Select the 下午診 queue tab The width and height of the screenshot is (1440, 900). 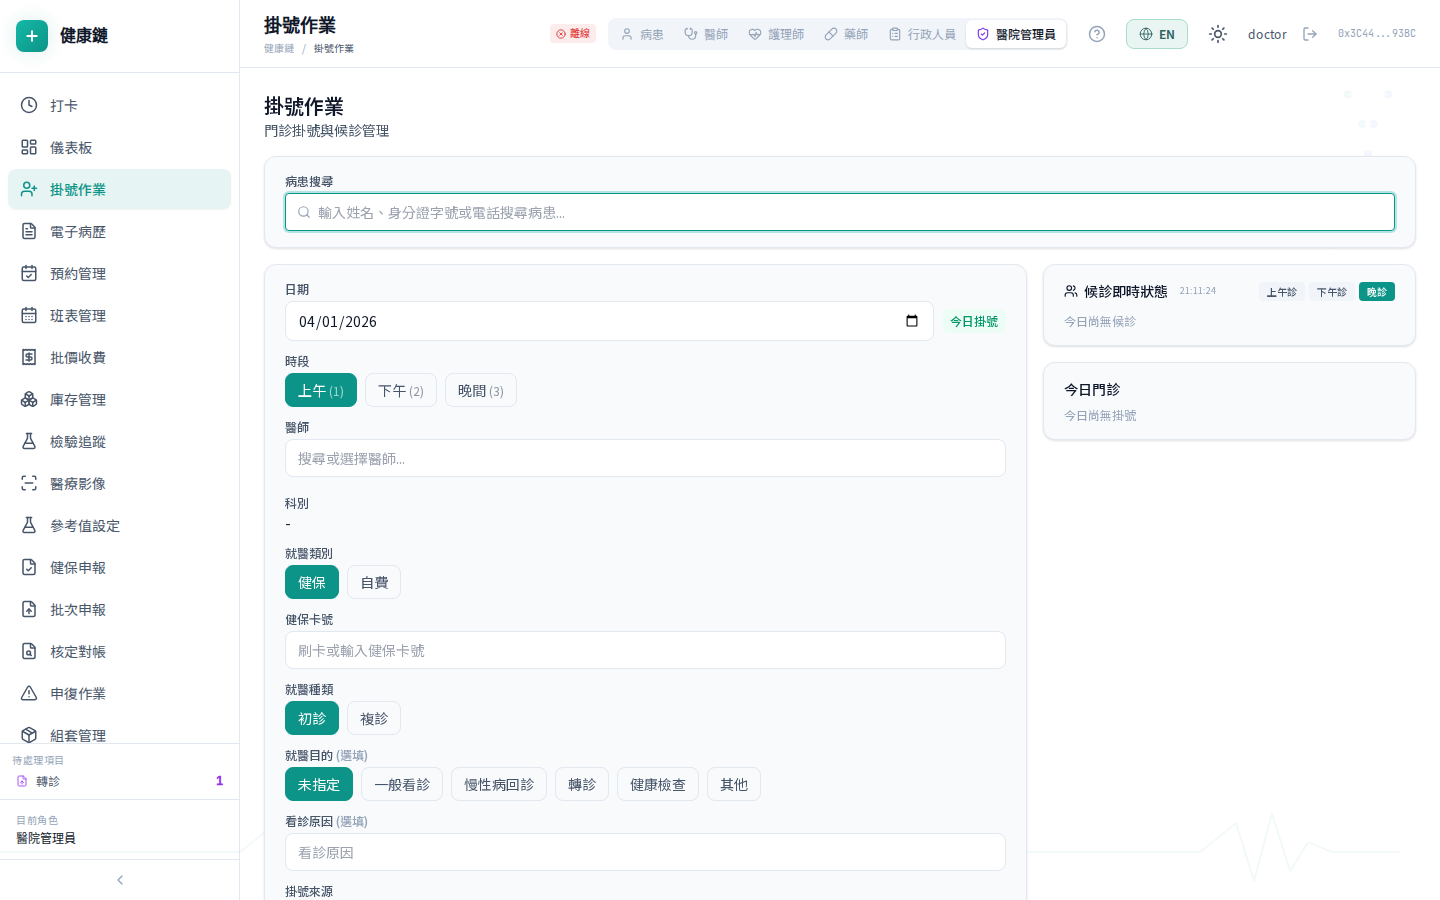(1331, 291)
